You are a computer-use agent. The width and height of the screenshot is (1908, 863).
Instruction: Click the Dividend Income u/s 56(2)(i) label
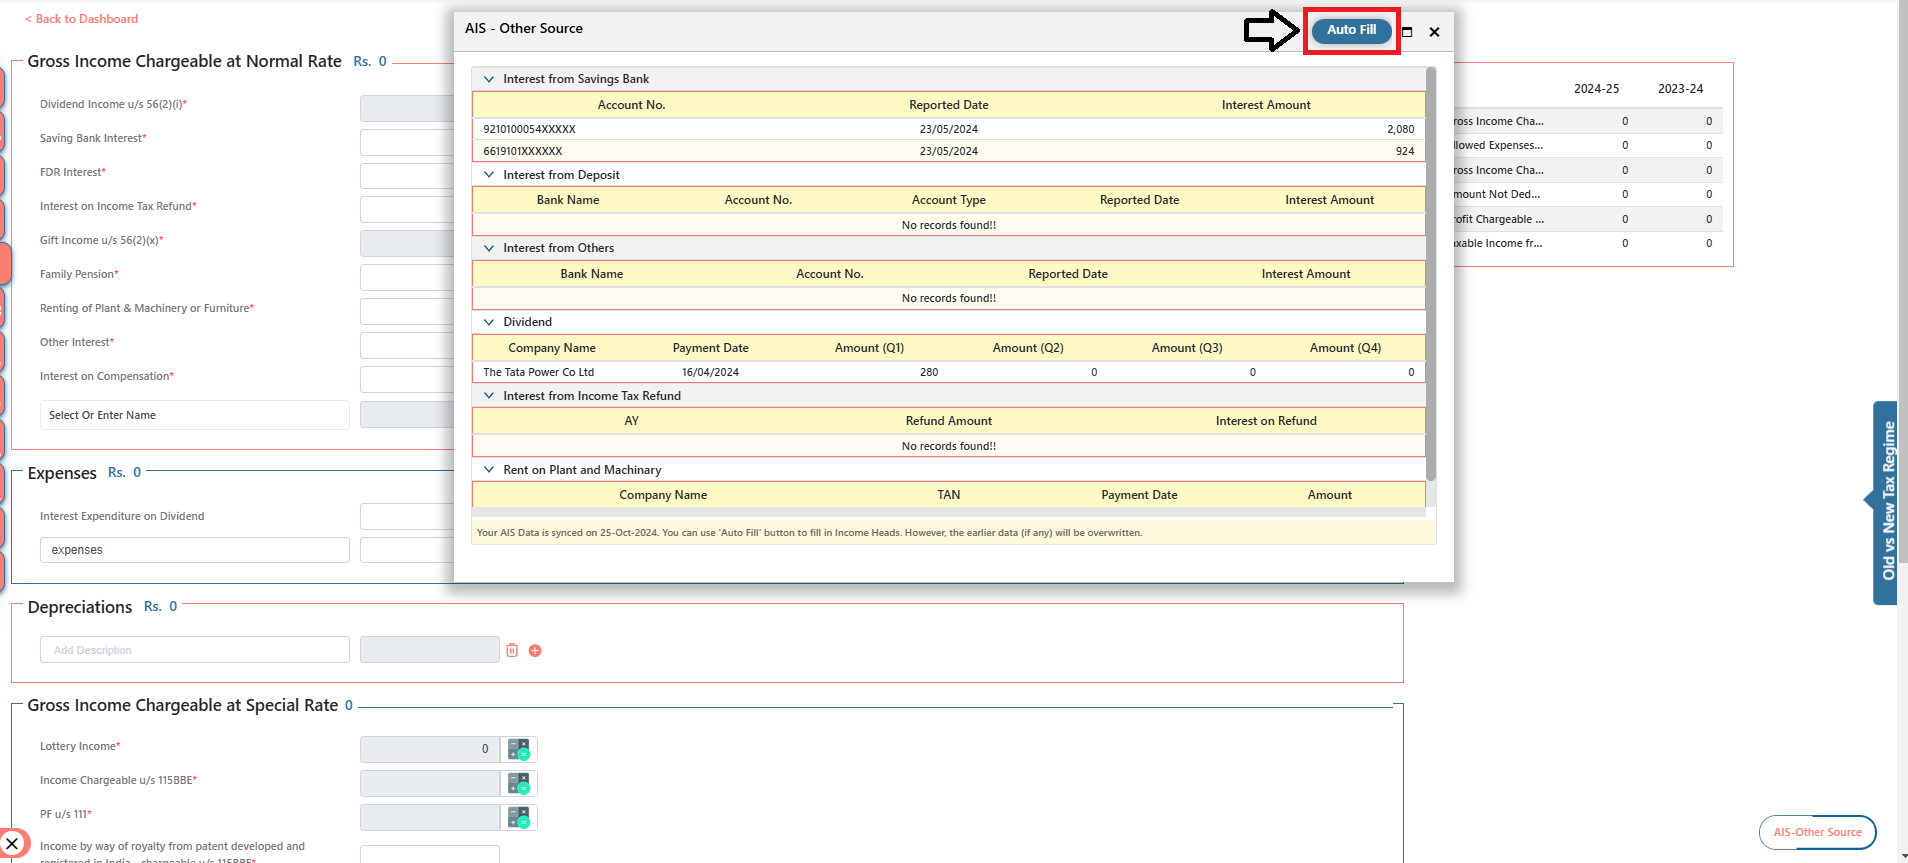[113, 104]
